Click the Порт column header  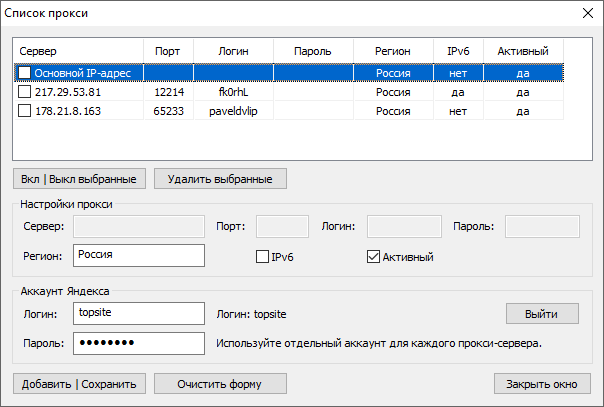tap(168, 50)
